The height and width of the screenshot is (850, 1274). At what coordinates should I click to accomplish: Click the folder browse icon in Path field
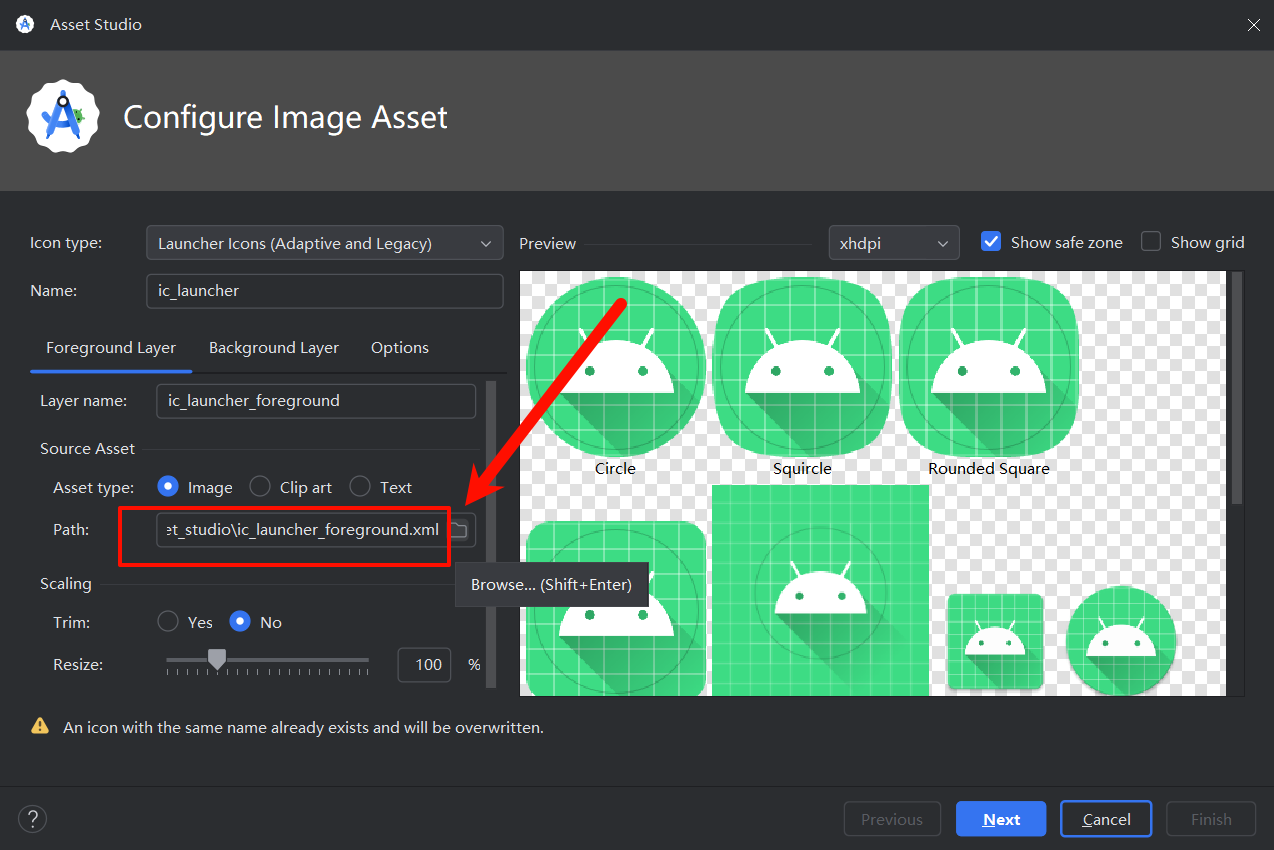[x=459, y=530]
